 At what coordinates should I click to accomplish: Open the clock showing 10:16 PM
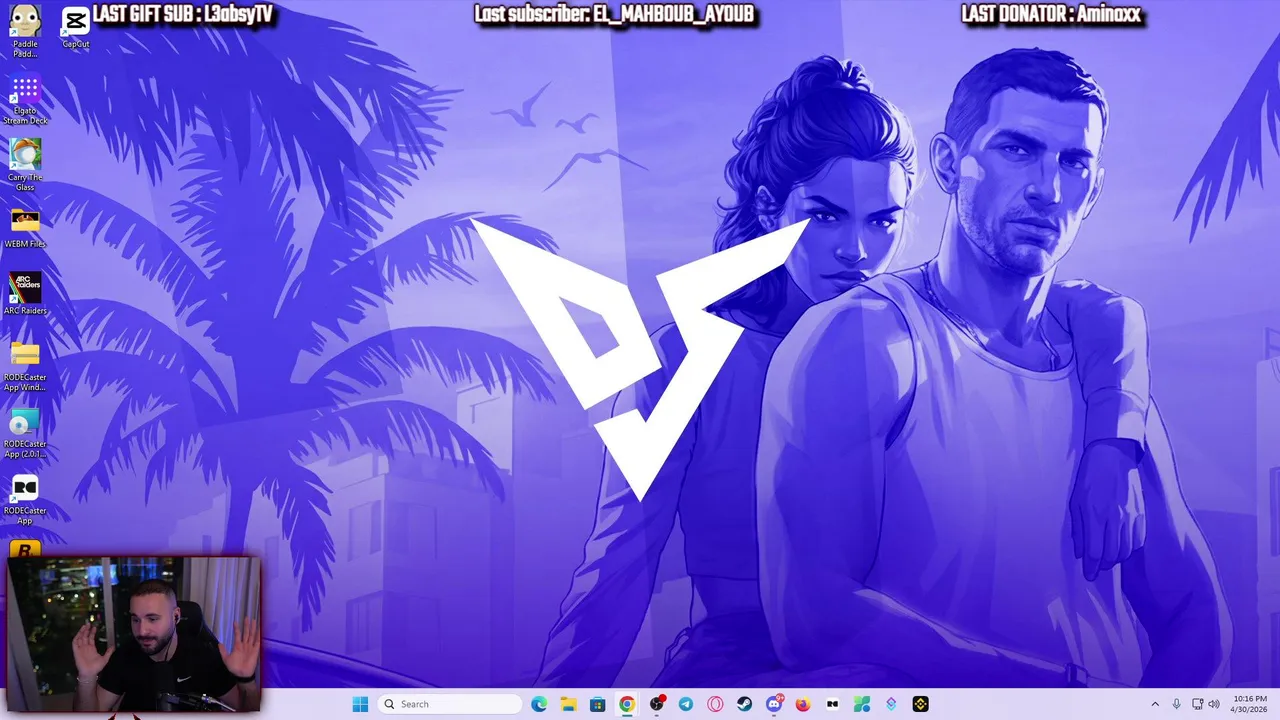click(1249, 704)
